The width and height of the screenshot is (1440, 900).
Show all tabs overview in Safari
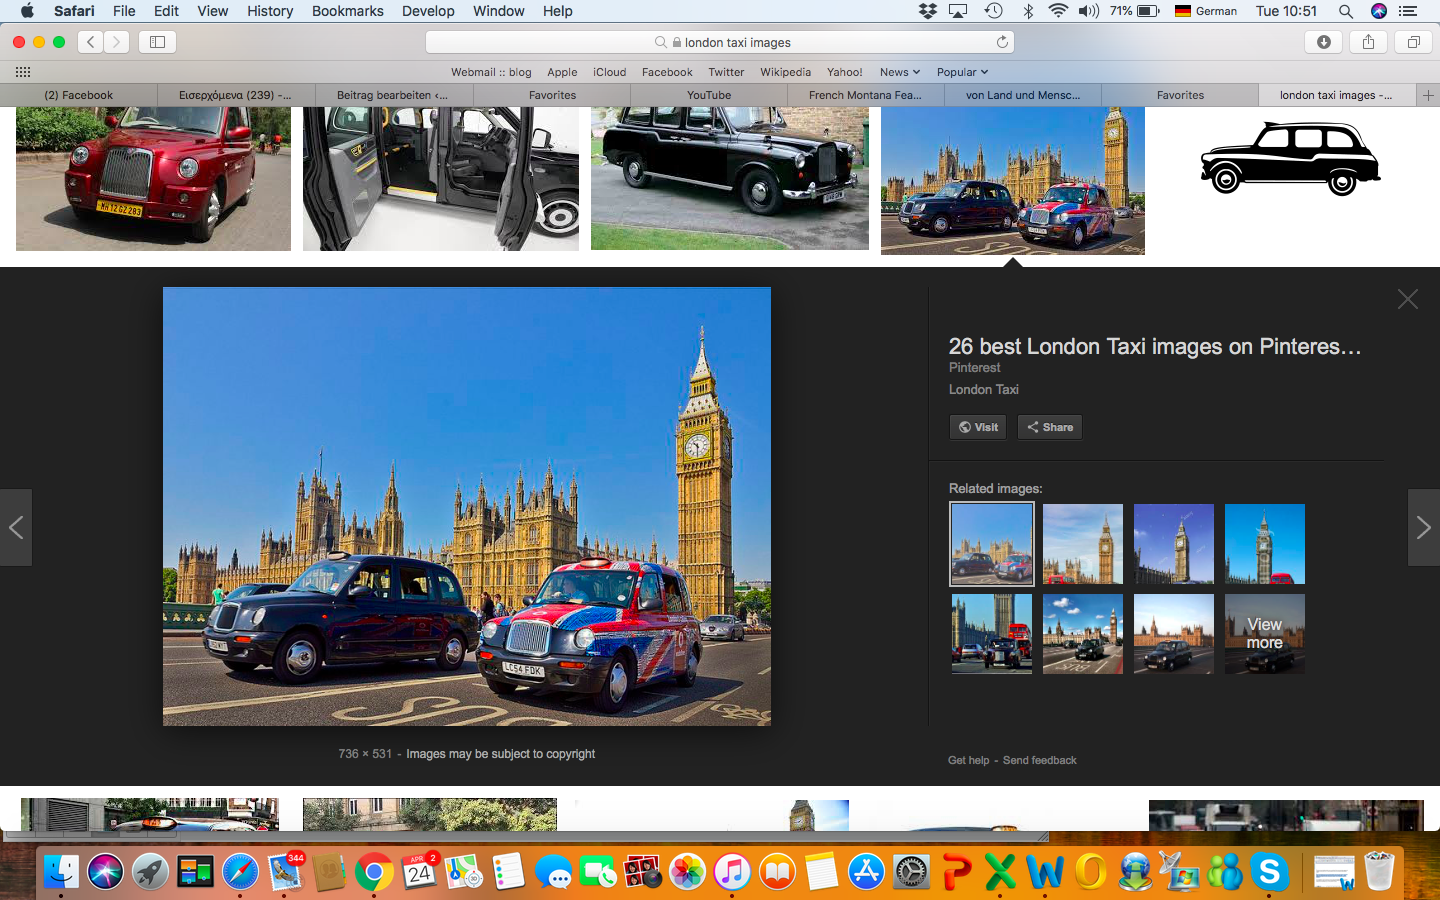coord(1414,42)
